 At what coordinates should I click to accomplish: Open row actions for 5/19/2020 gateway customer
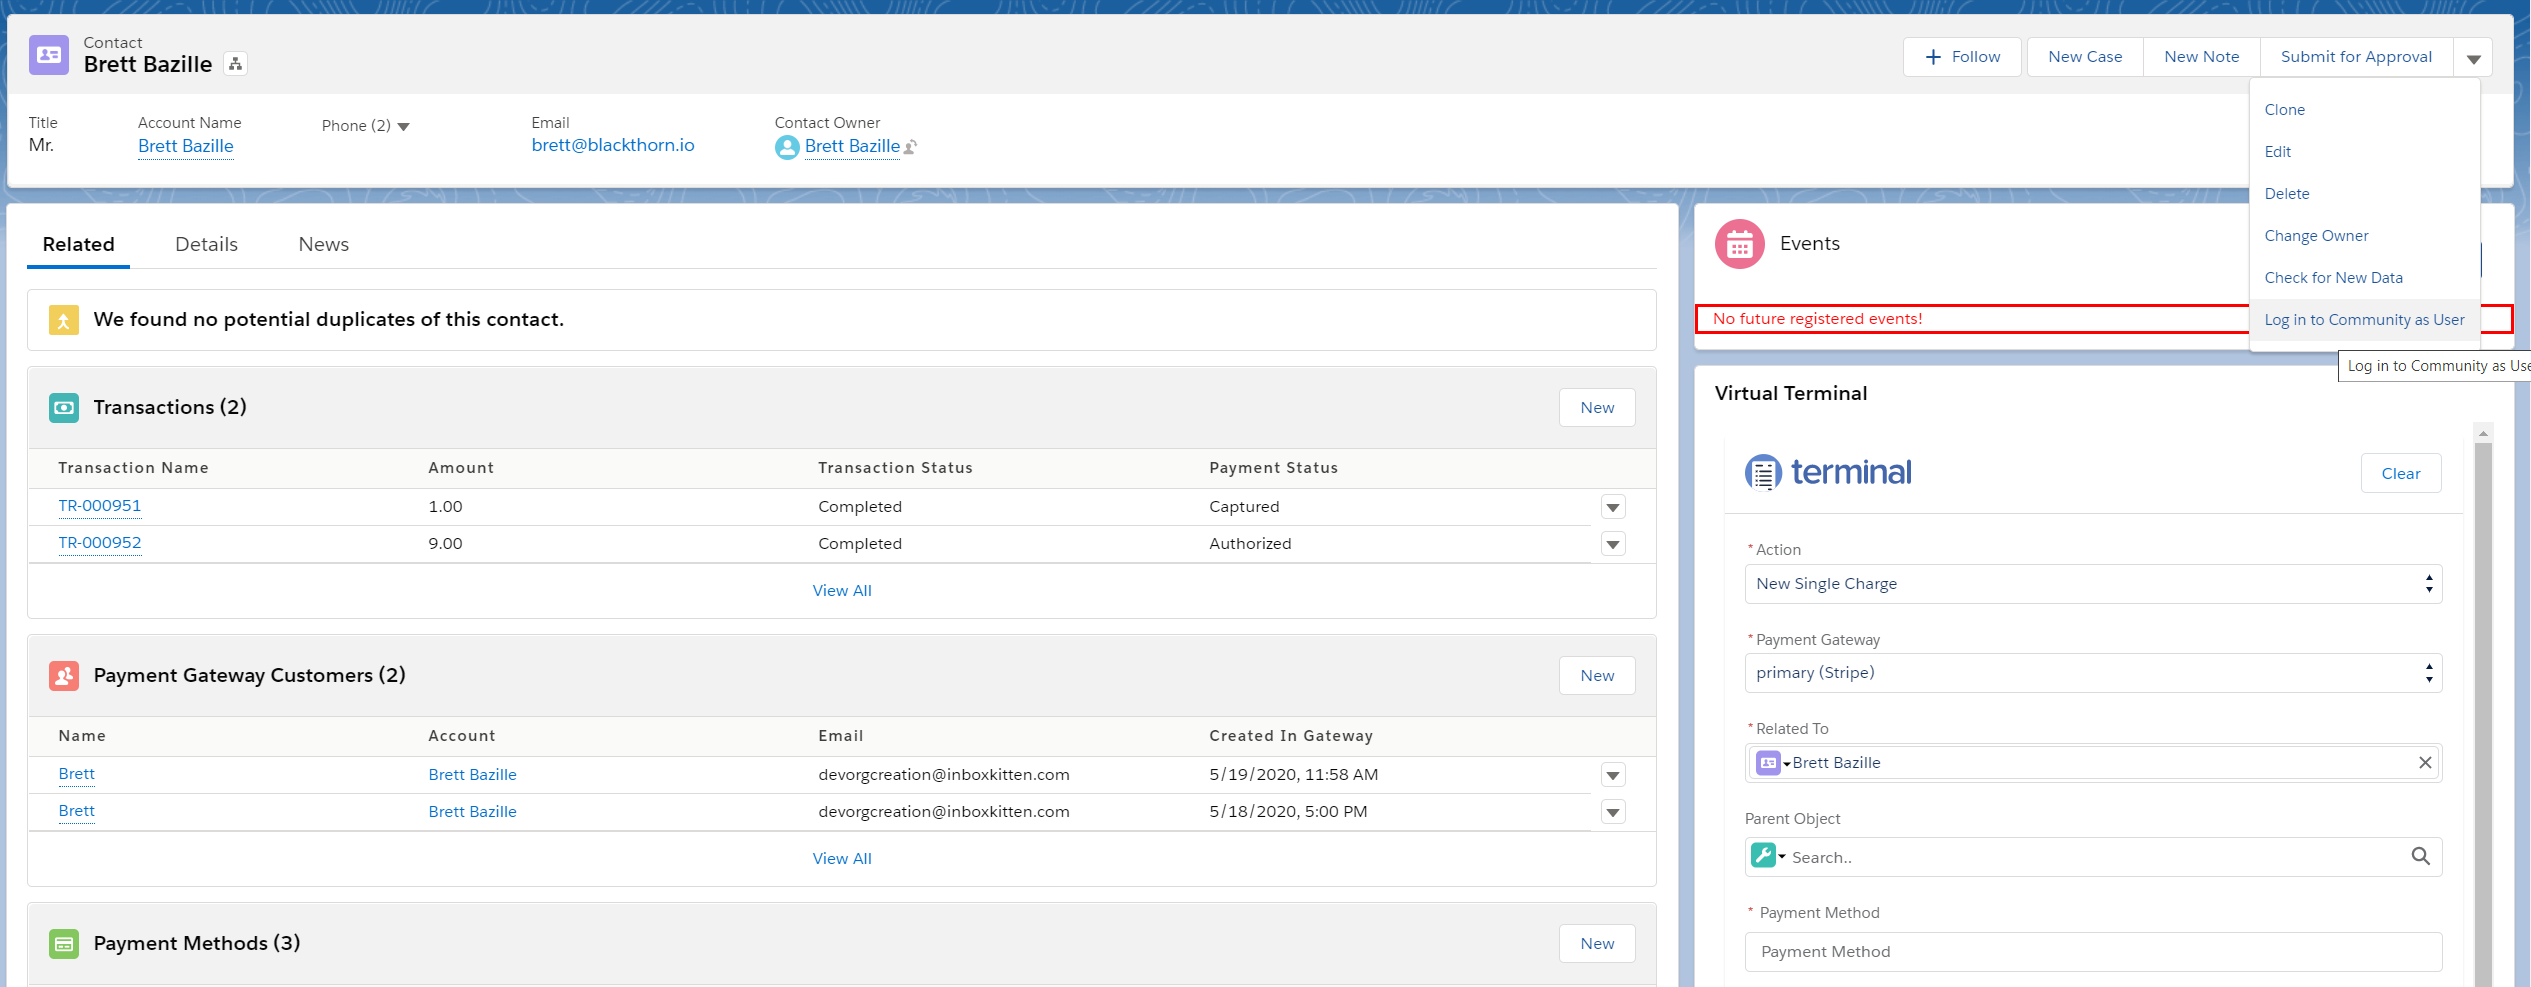click(1613, 775)
